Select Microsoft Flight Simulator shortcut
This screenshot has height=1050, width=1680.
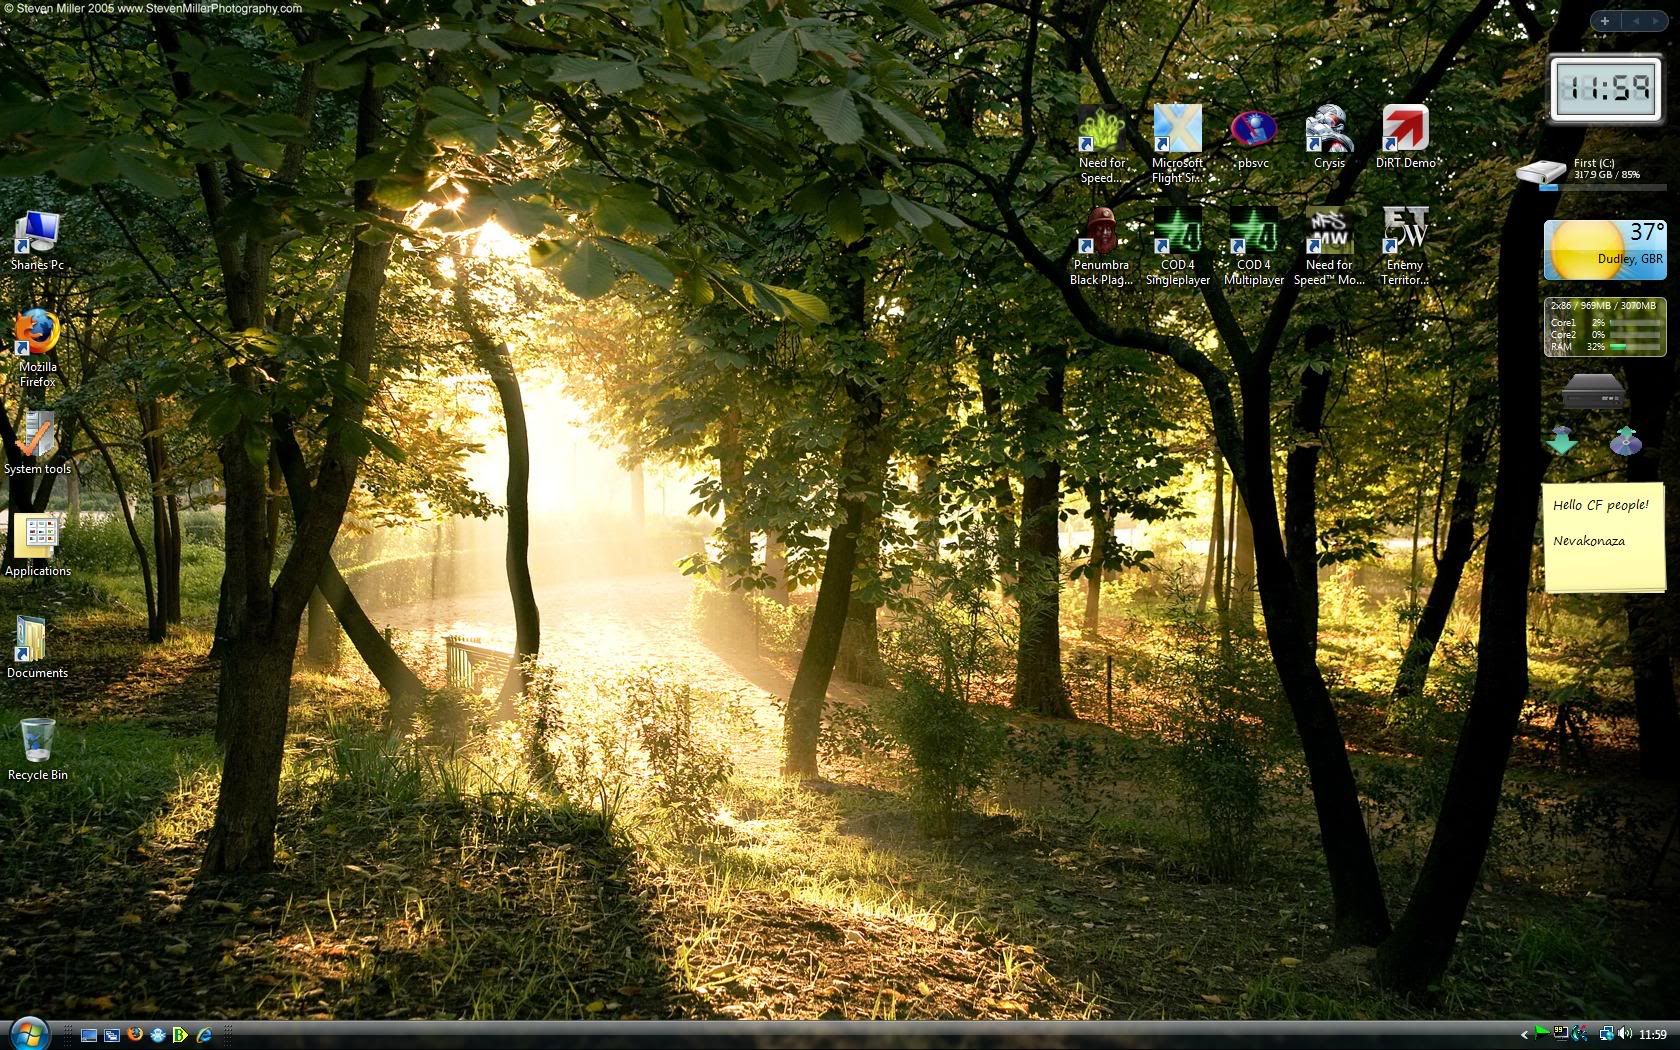pos(1177,144)
